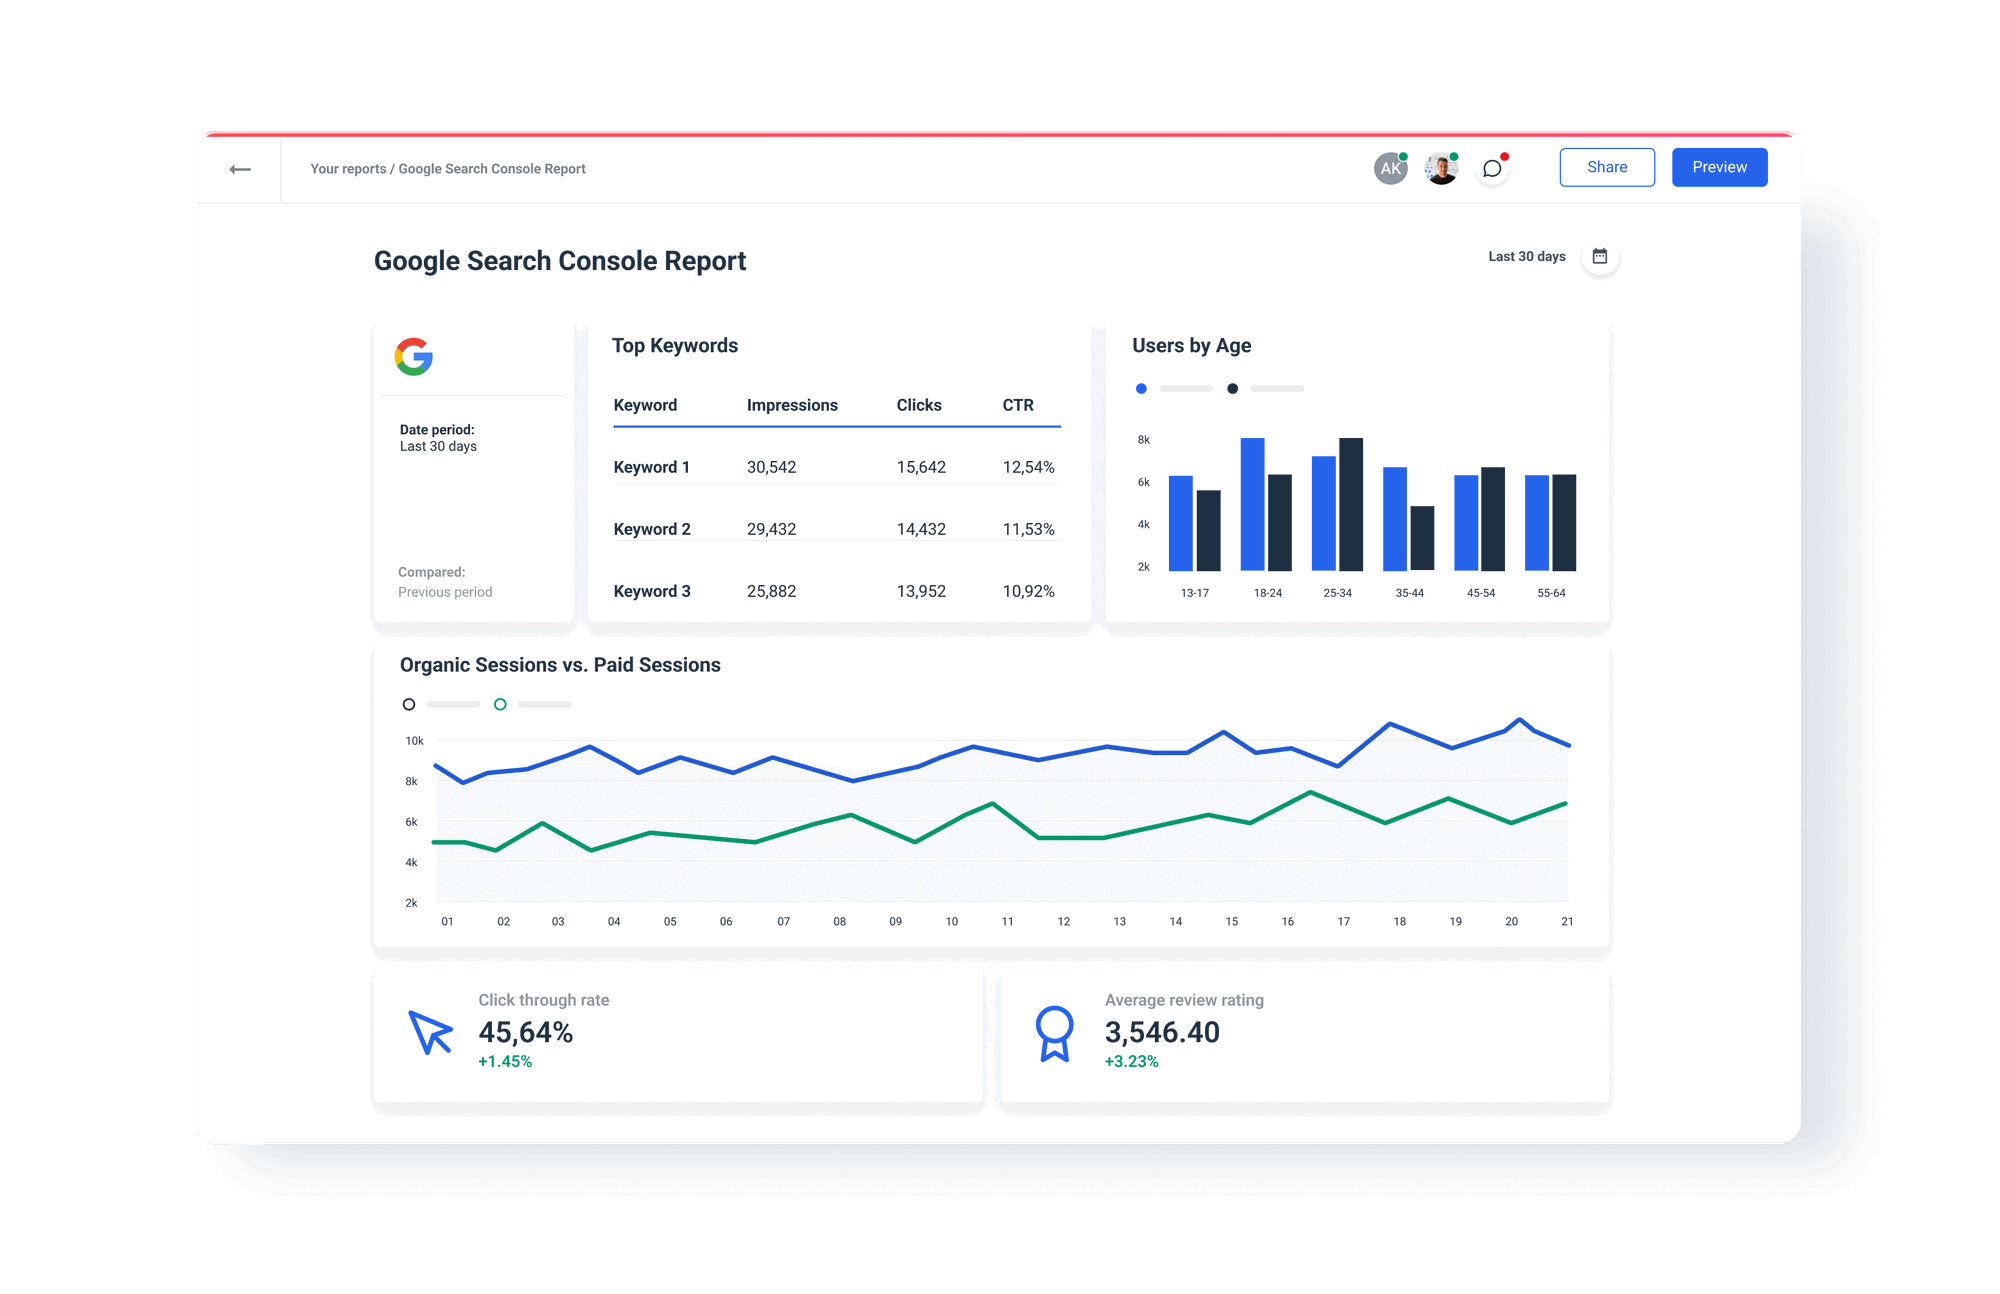Image resolution: width=2000 pixels, height=1294 pixels.
Task: Click the award ribbon icon beside Average review rating
Action: [x=1055, y=1035]
